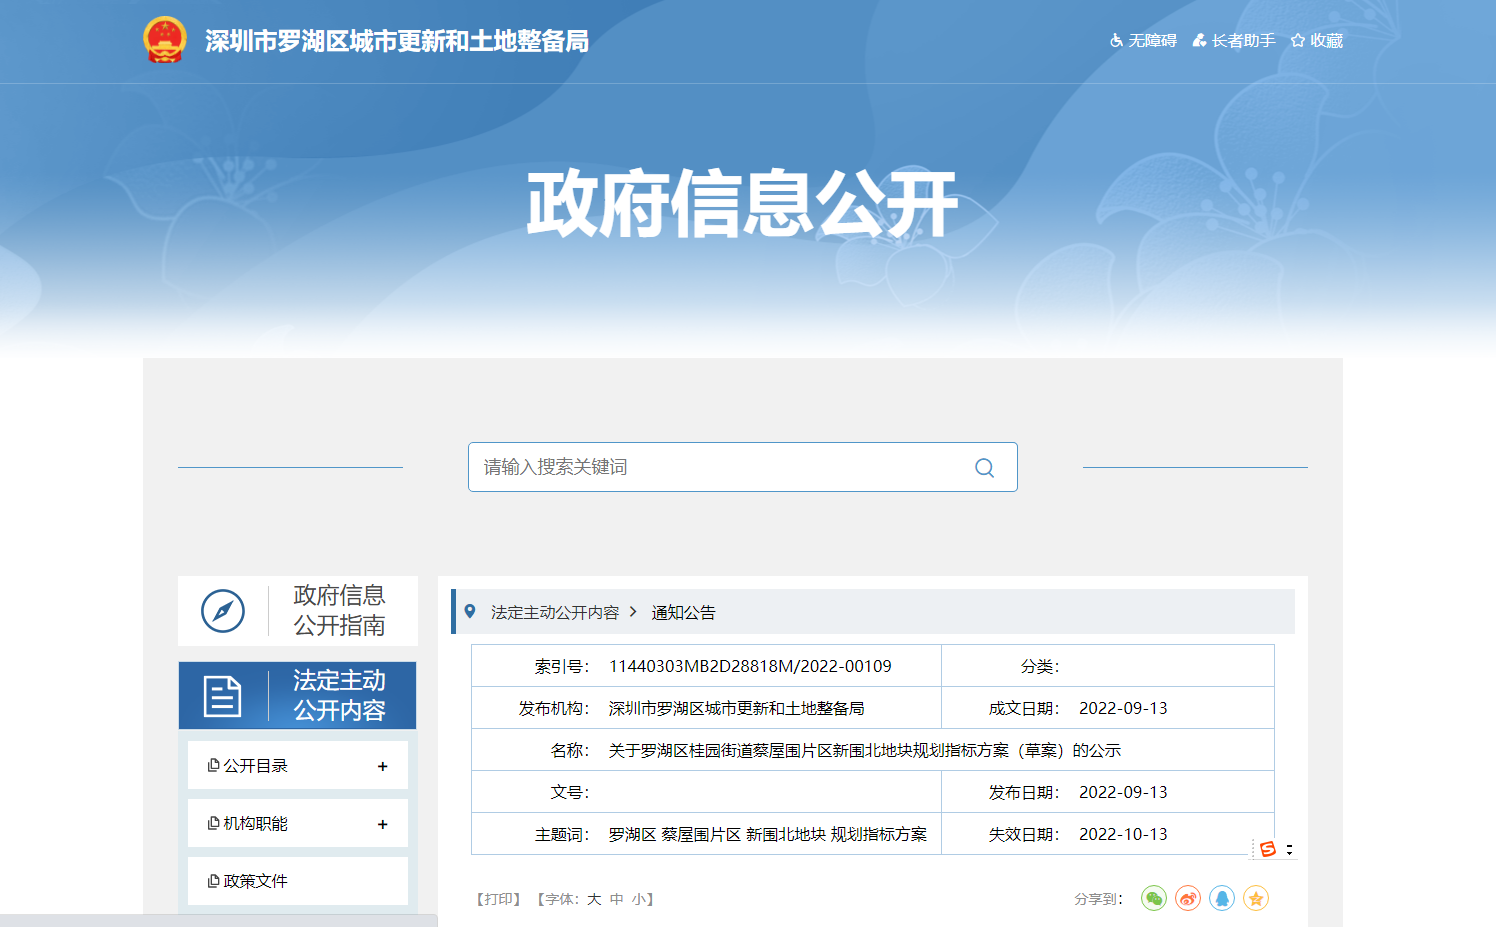Image resolution: width=1496 pixels, height=927 pixels.
Task: Click the Sogou input method icon
Action: click(1268, 849)
